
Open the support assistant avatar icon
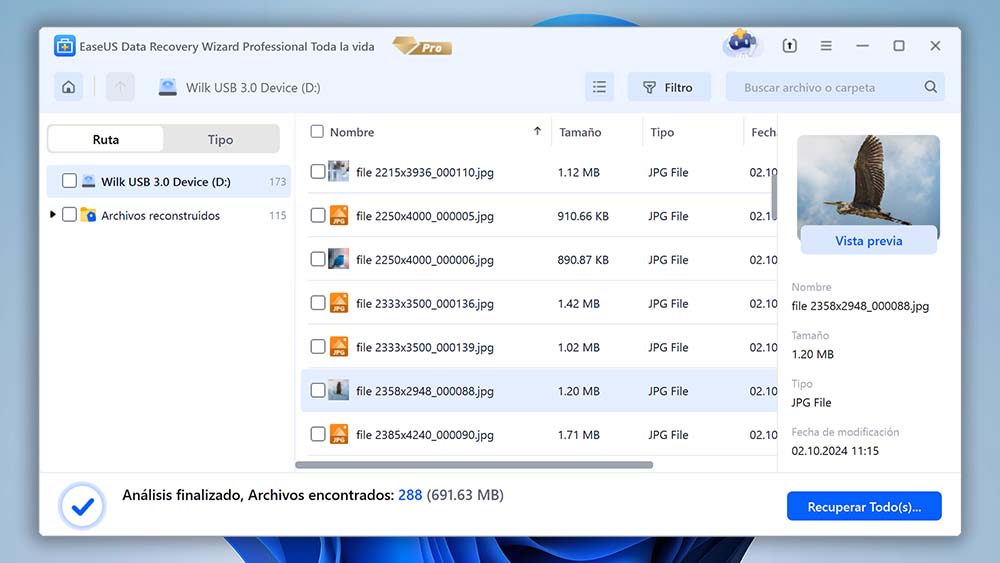click(x=740, y=44)
